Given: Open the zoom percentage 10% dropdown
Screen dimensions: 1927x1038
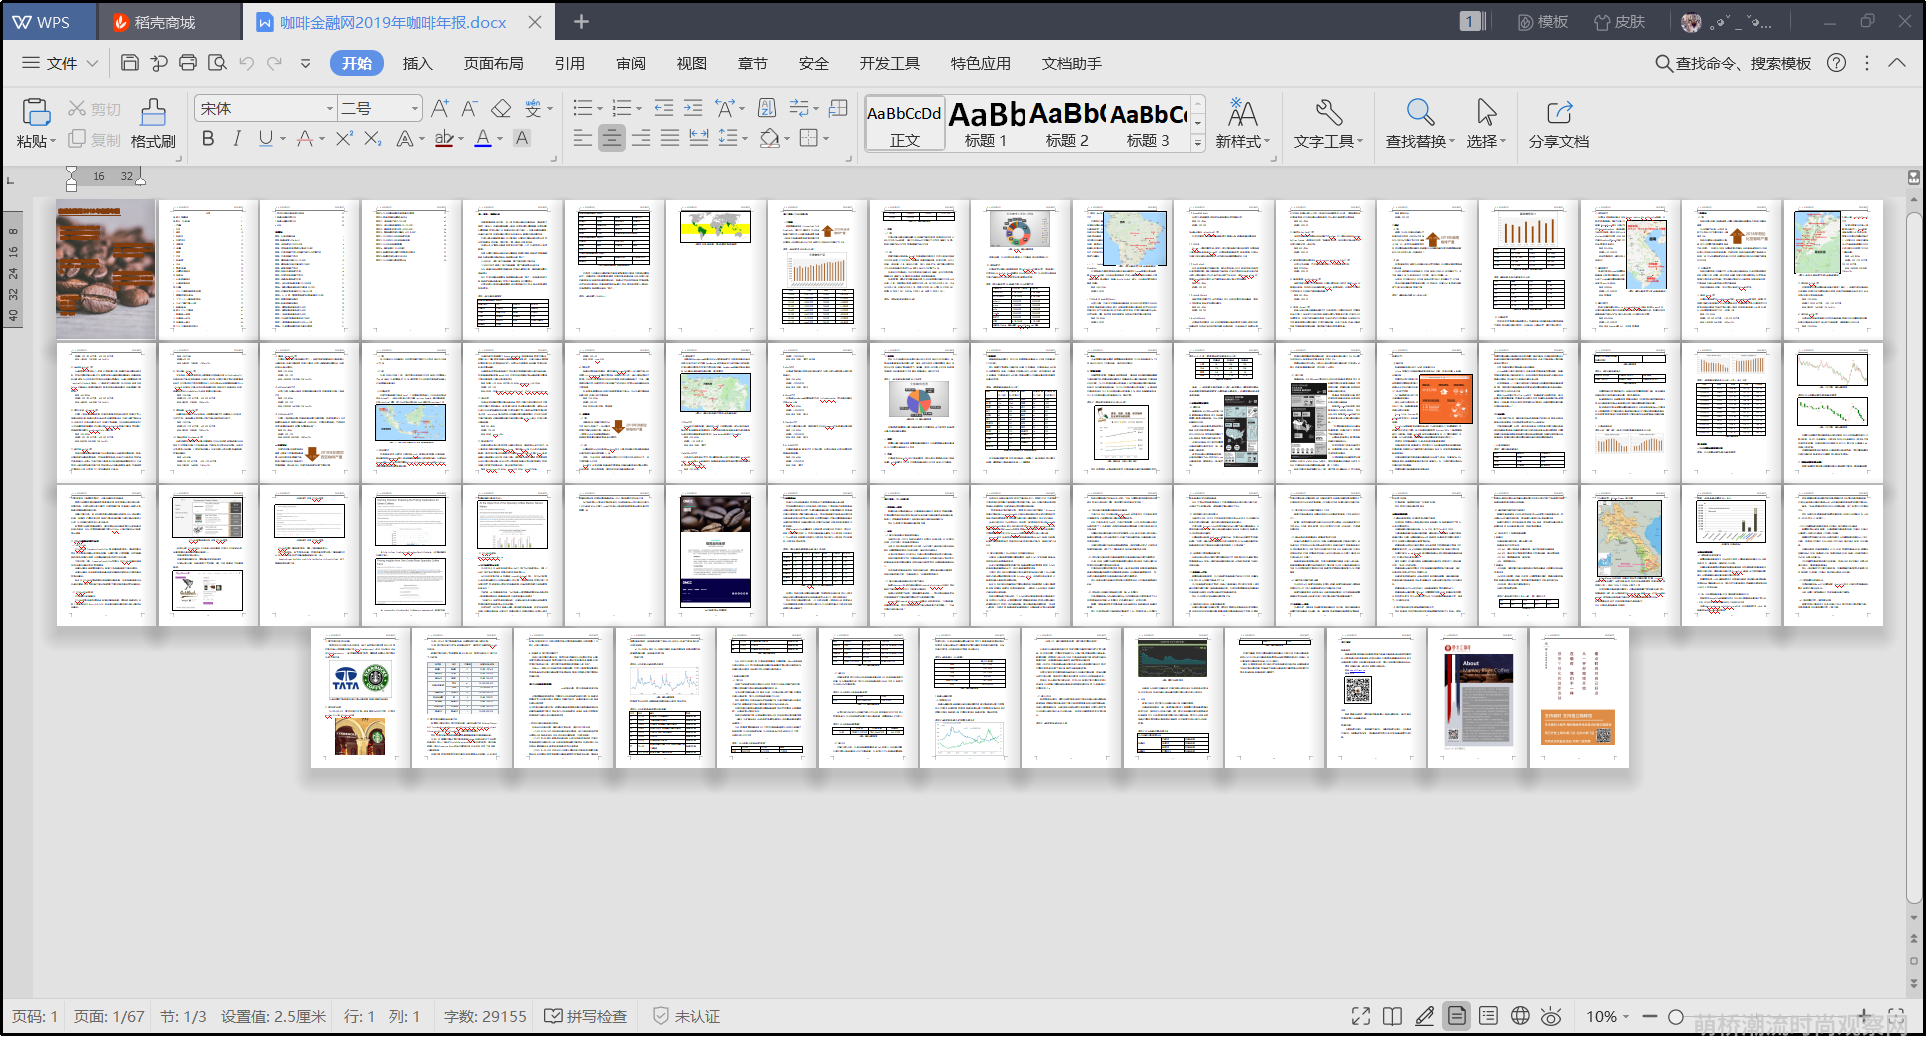Looking at the screenshot, I should (1608, 1016).
